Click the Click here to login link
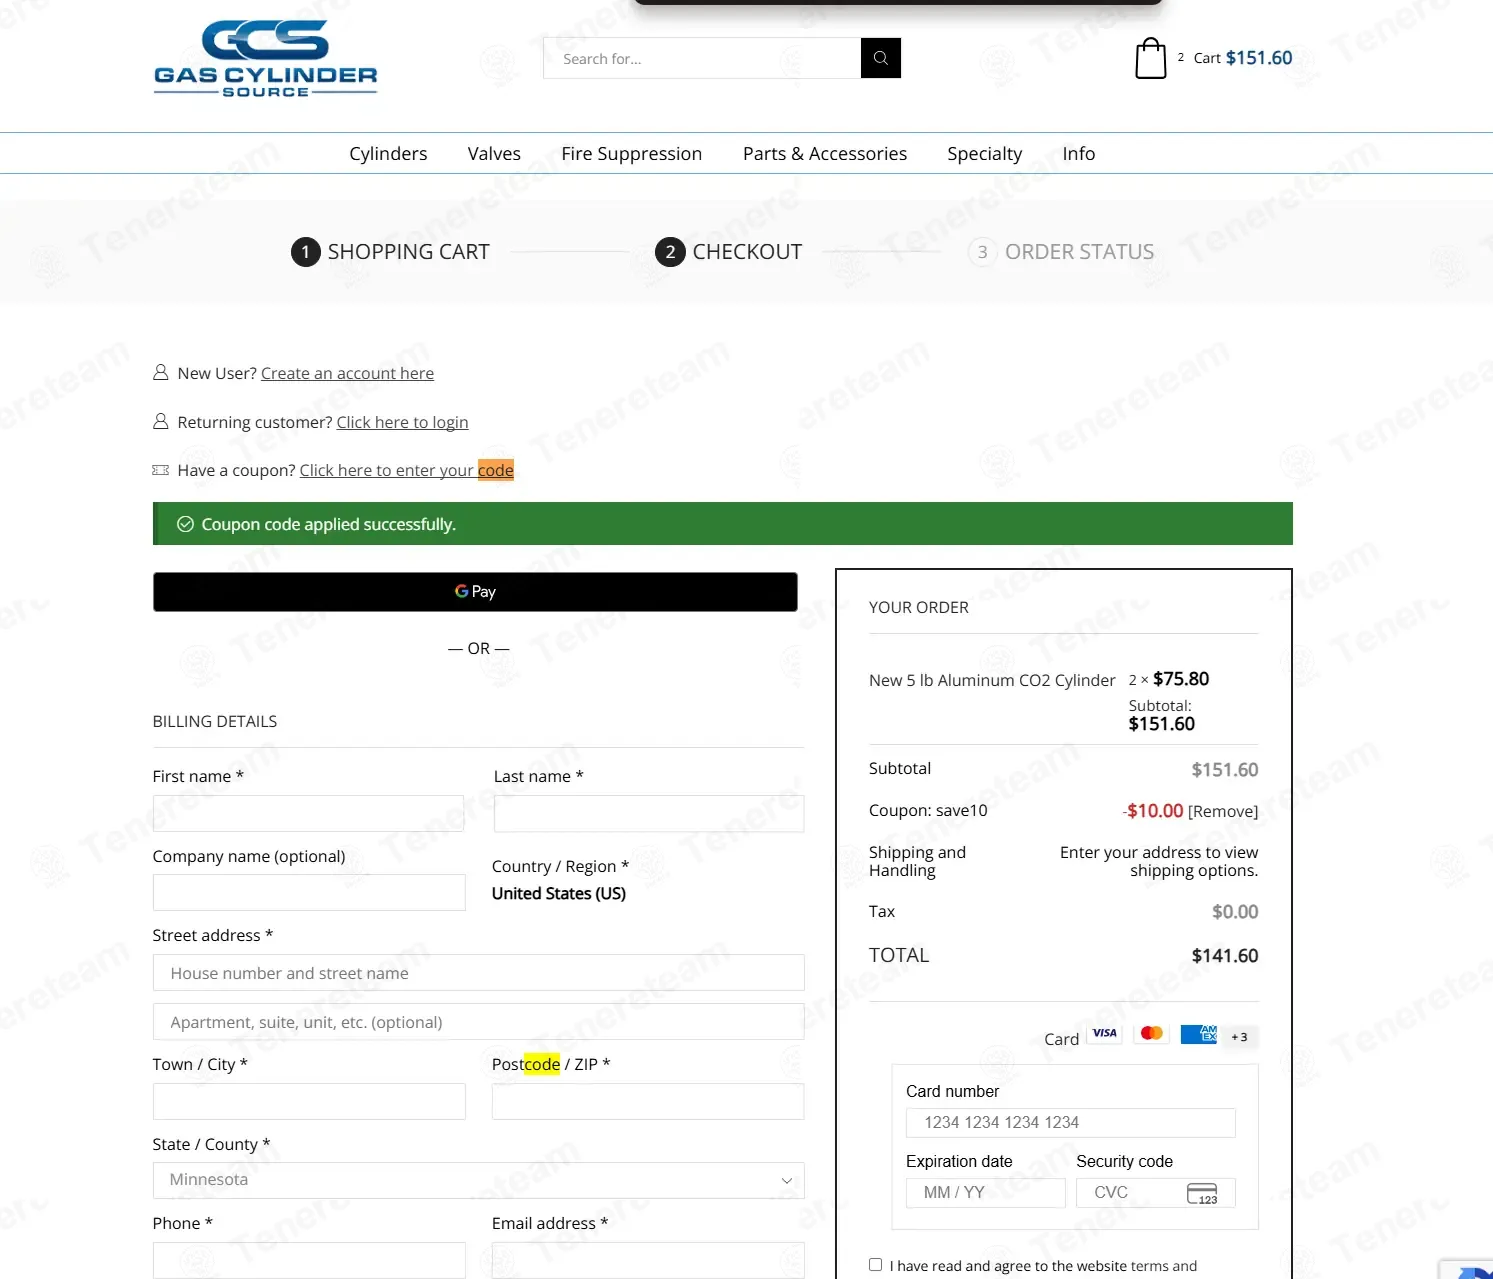The height and width of the screenshot is (1279, 1493). coord(402,422)
